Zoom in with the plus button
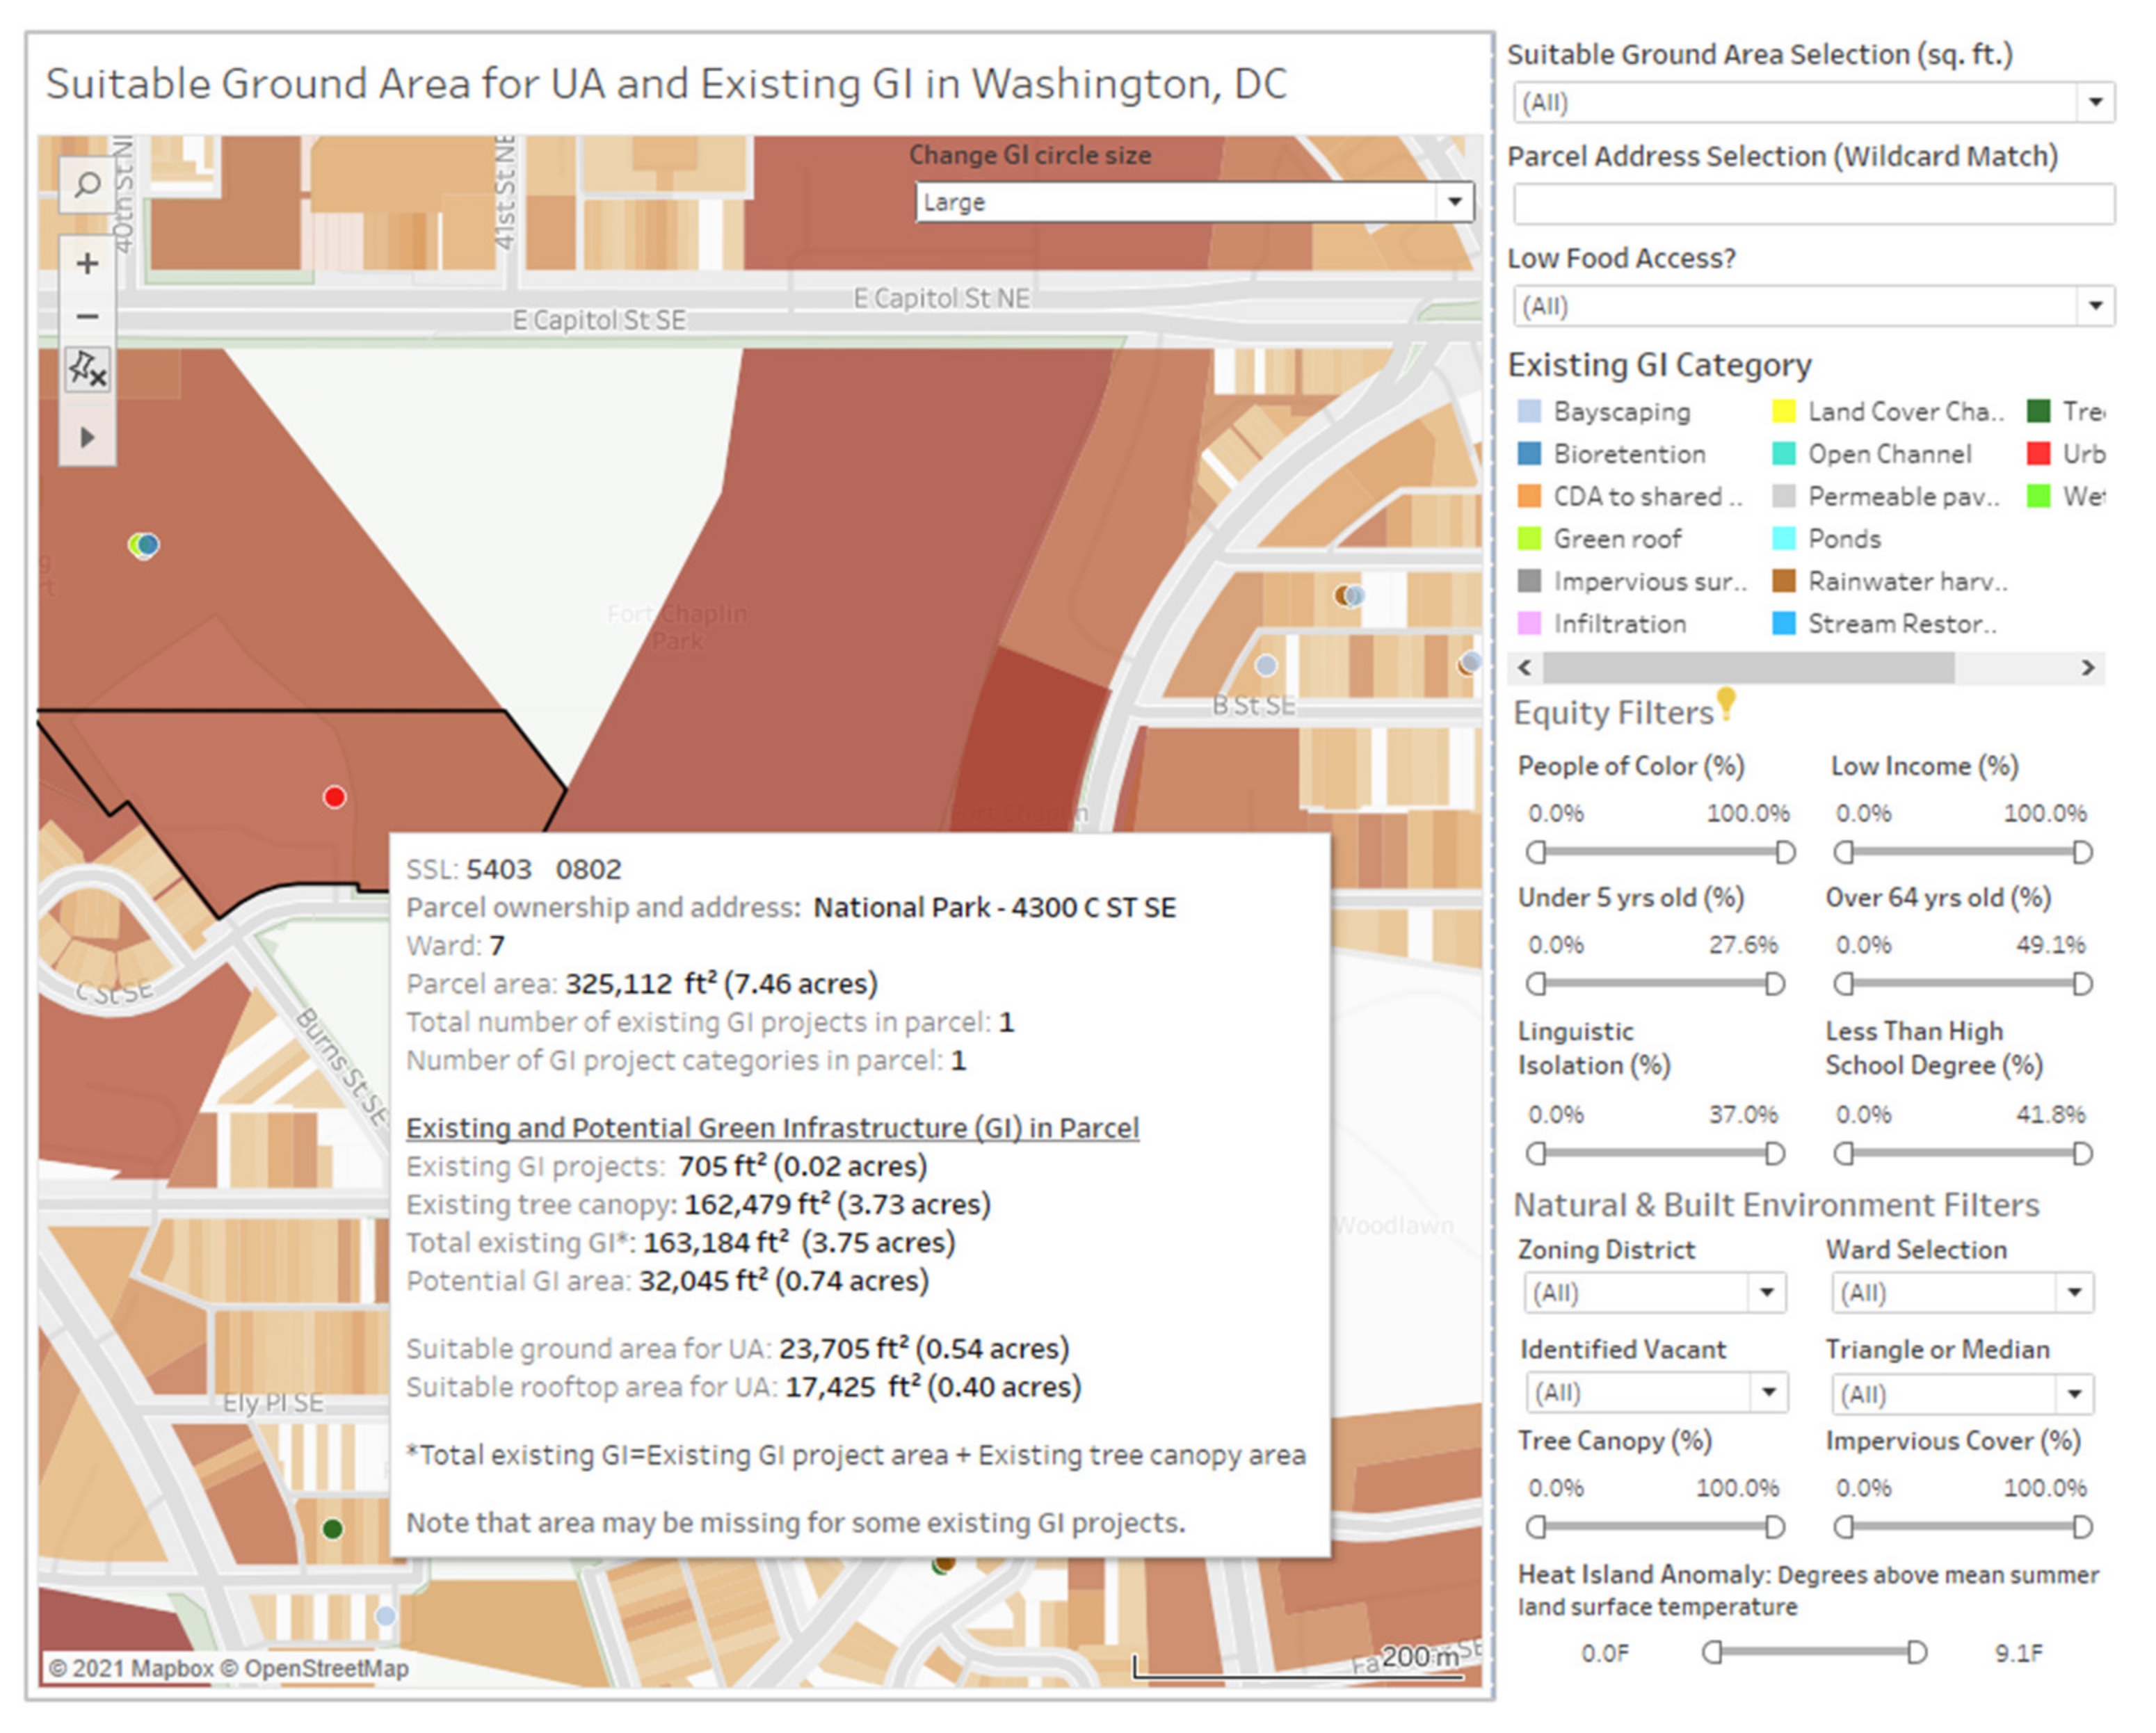This screenshot has height=1733, width=2156. pyautogui.click(x=87, y=264)
